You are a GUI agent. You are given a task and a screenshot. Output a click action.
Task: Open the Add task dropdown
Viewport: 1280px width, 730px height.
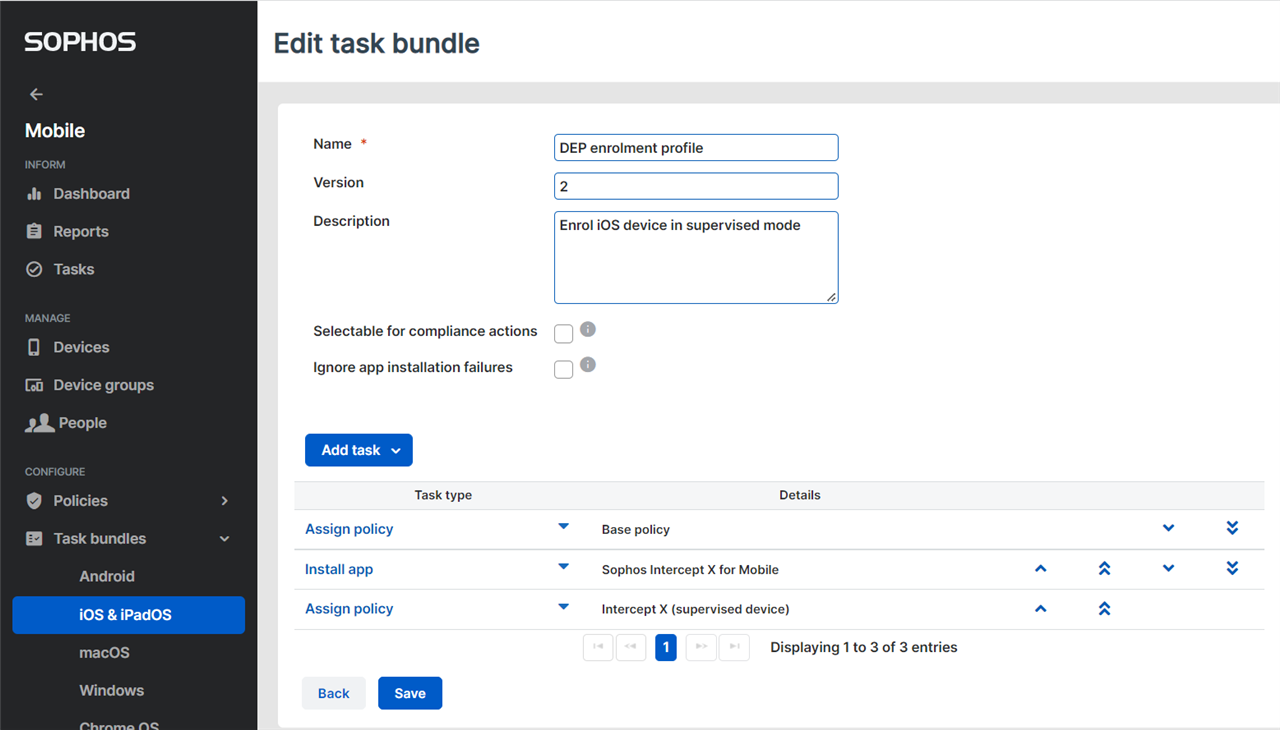359,450
